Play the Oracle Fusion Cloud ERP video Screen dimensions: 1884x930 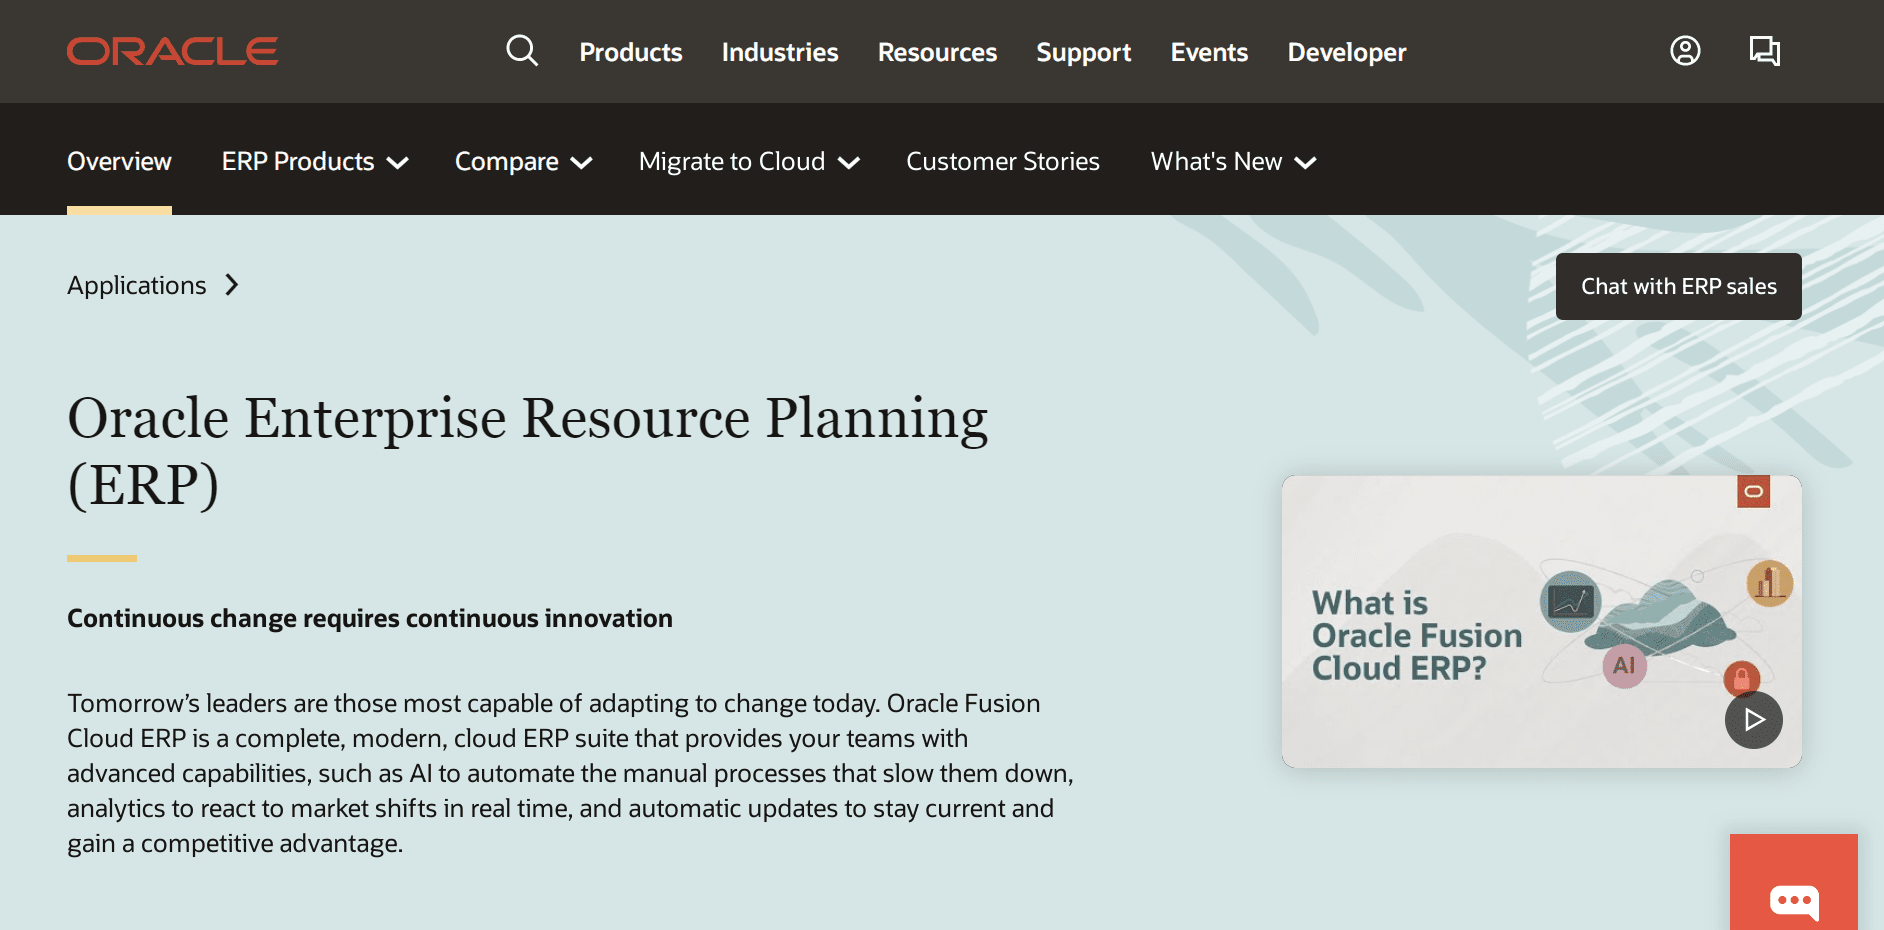tap(1753, 720)
